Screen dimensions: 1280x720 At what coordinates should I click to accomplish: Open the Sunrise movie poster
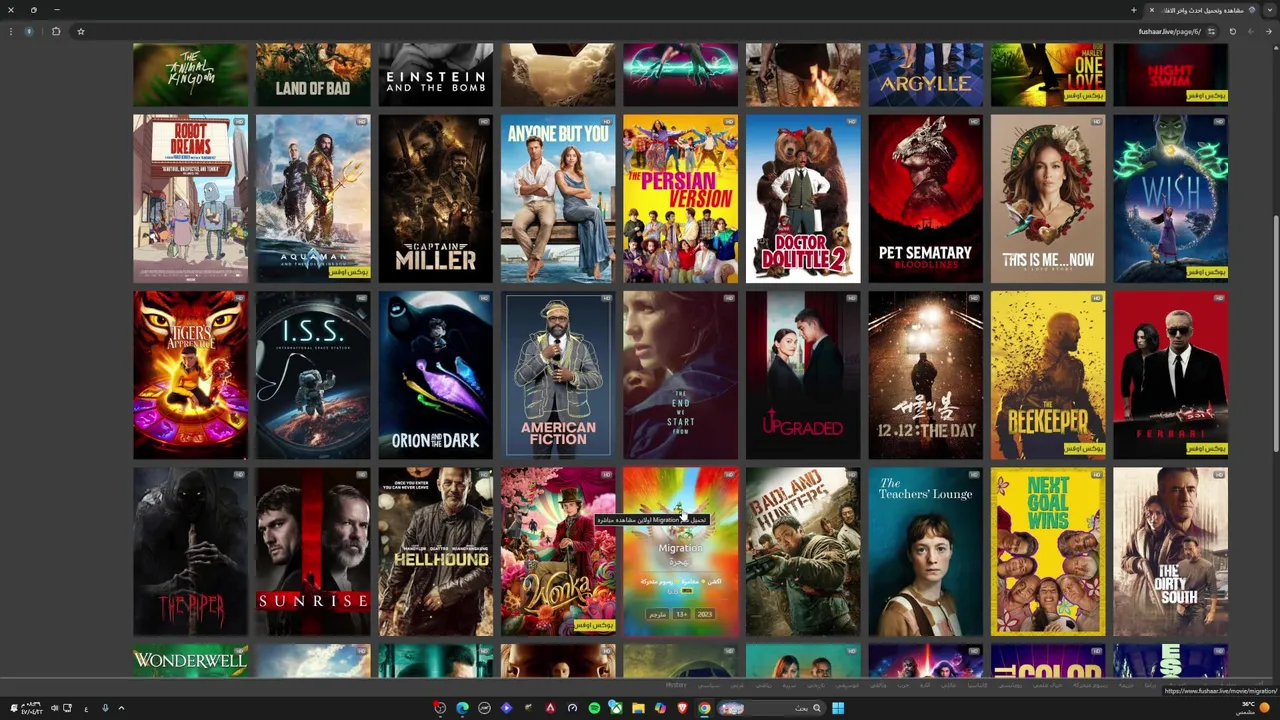point(313,552)
